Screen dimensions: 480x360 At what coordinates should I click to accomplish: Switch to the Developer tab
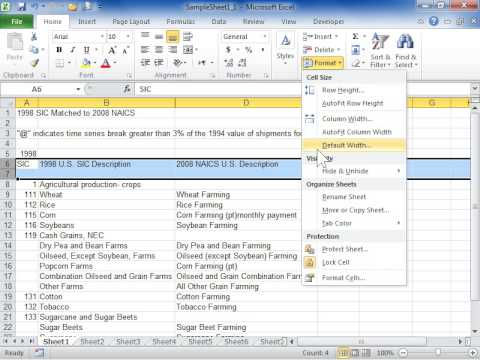[328, 22]
